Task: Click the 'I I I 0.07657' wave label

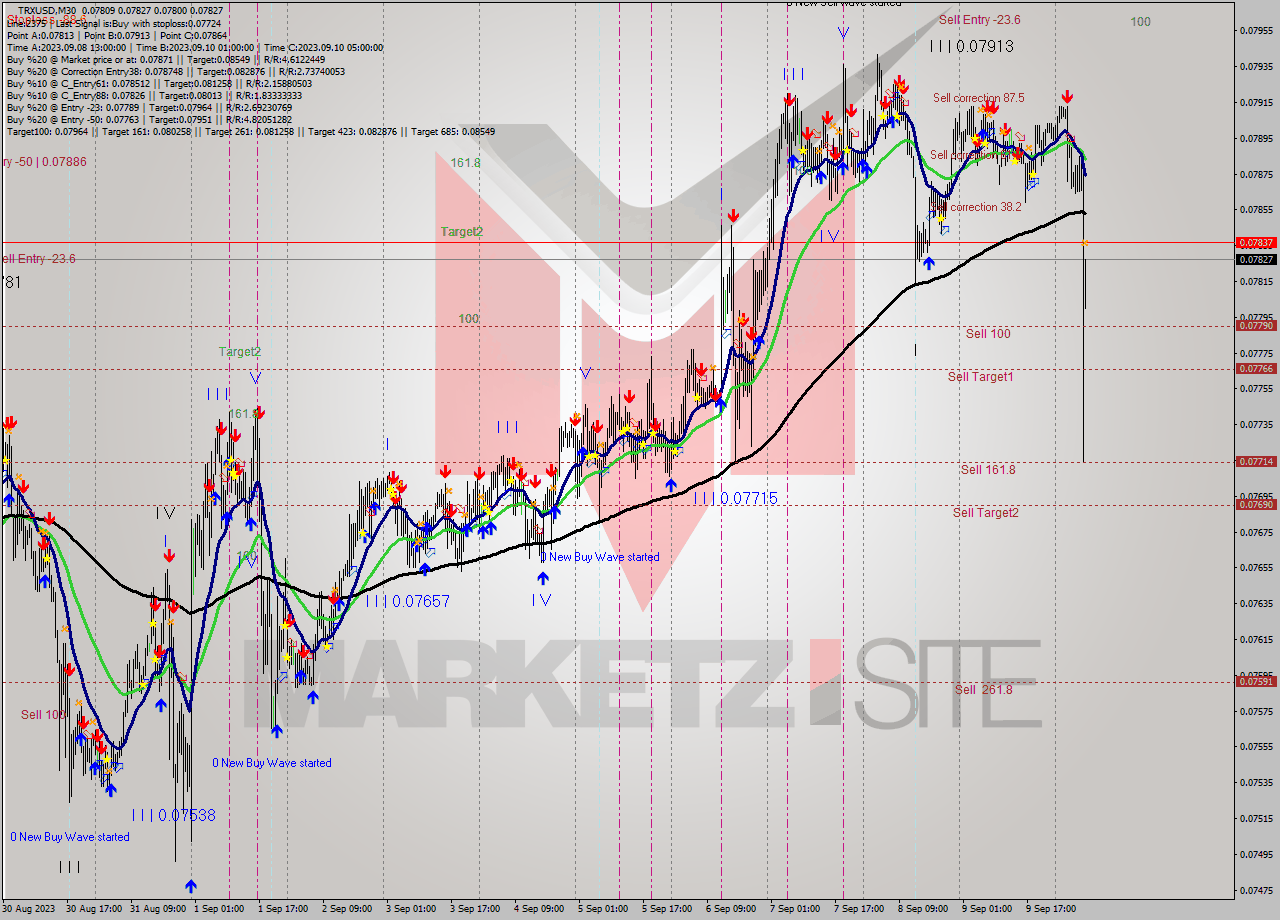Action: [407, 602]
